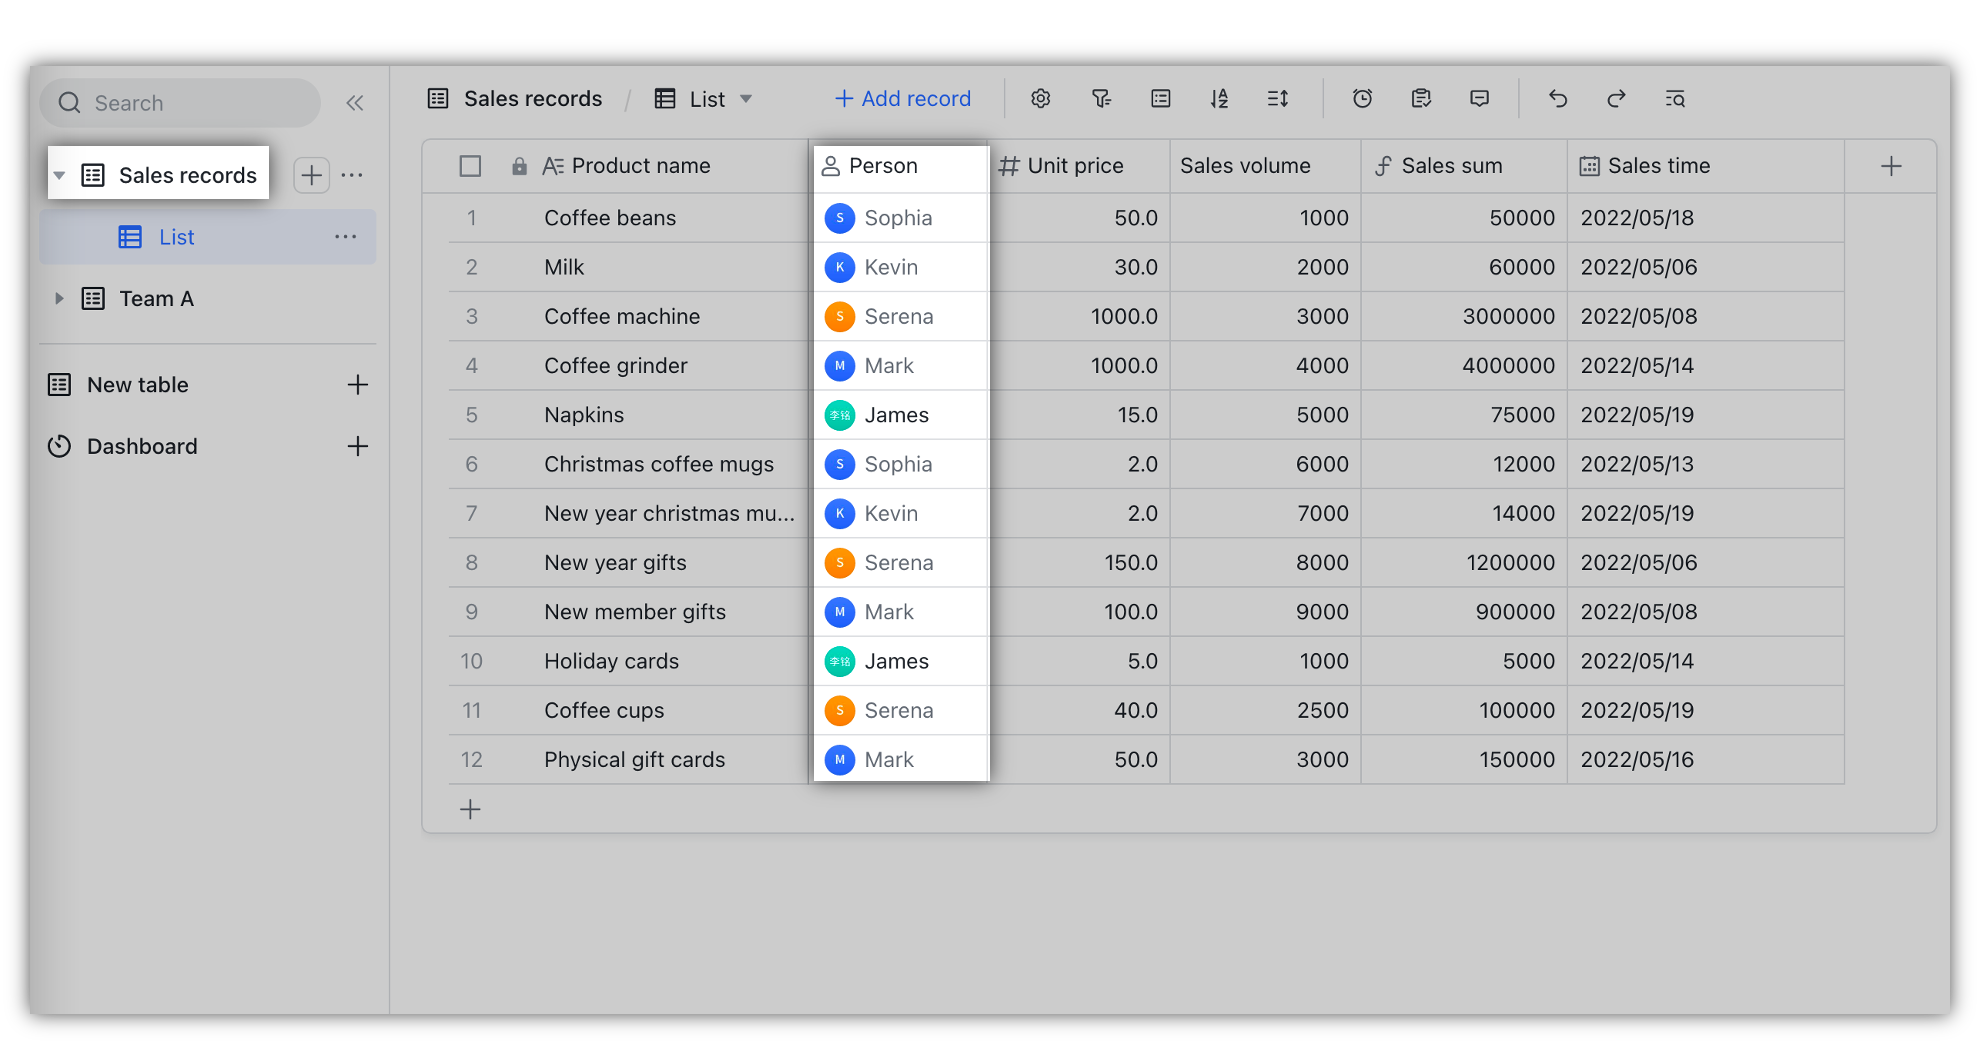
Task: Tick the select-all checkbox in the header
Action: pos(470,166)
